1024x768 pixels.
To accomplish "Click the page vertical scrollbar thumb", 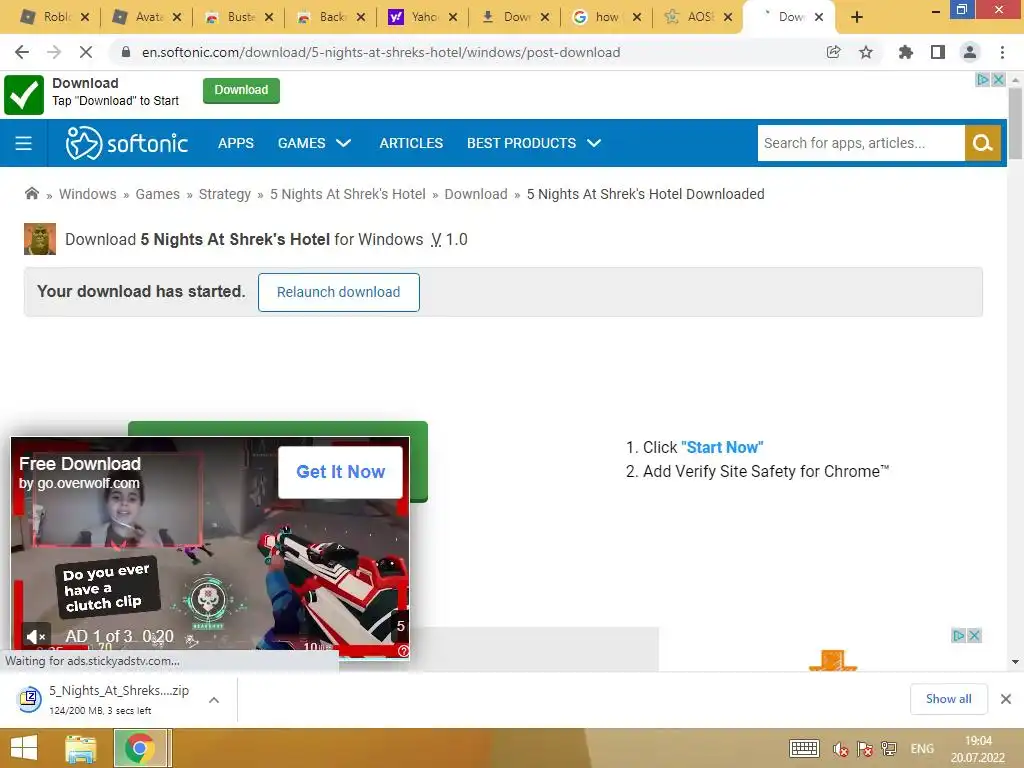I will coord(1015,123).
